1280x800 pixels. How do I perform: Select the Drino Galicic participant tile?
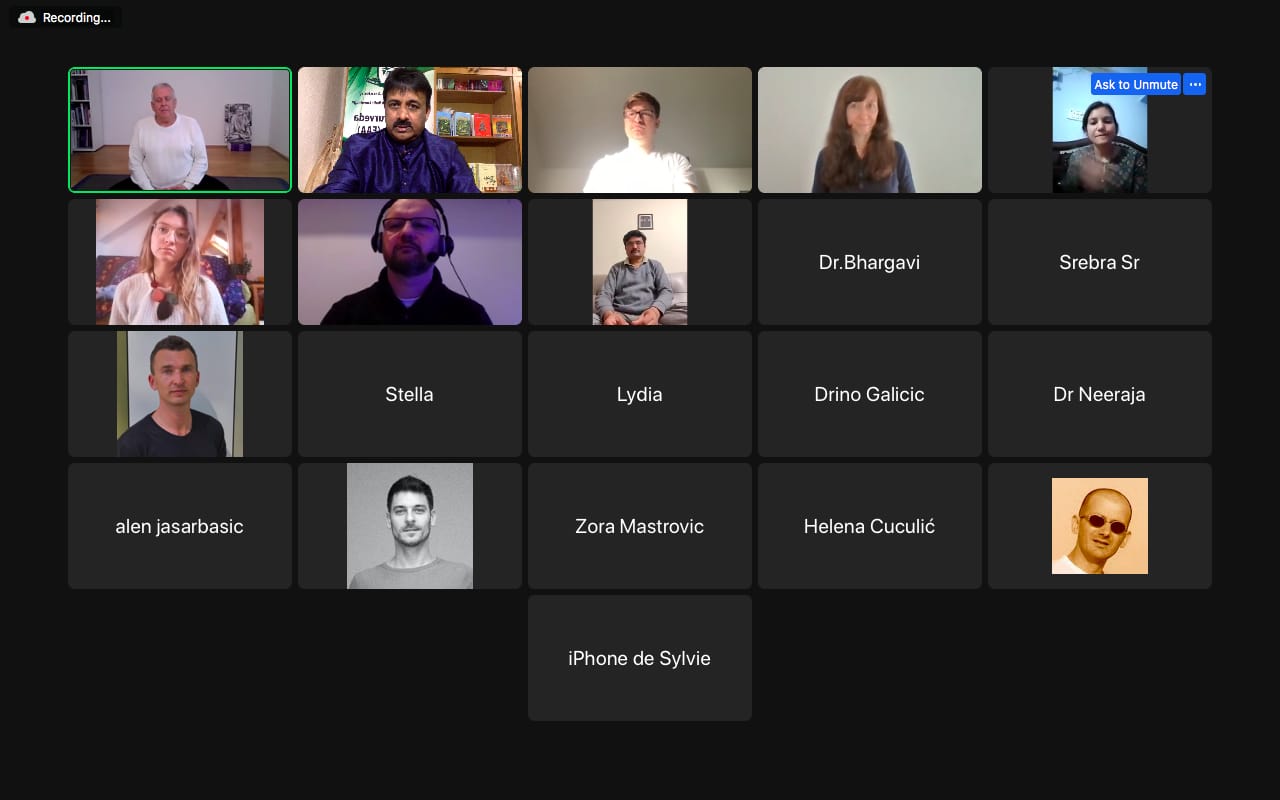point(870,394)
